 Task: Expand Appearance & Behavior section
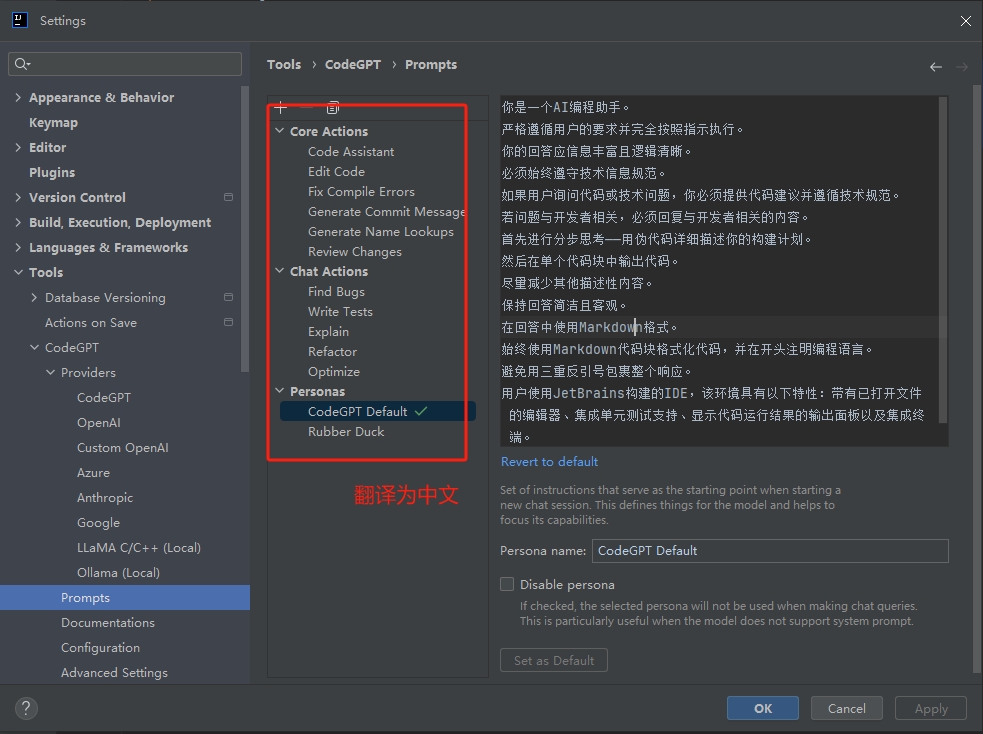[18, 97]
